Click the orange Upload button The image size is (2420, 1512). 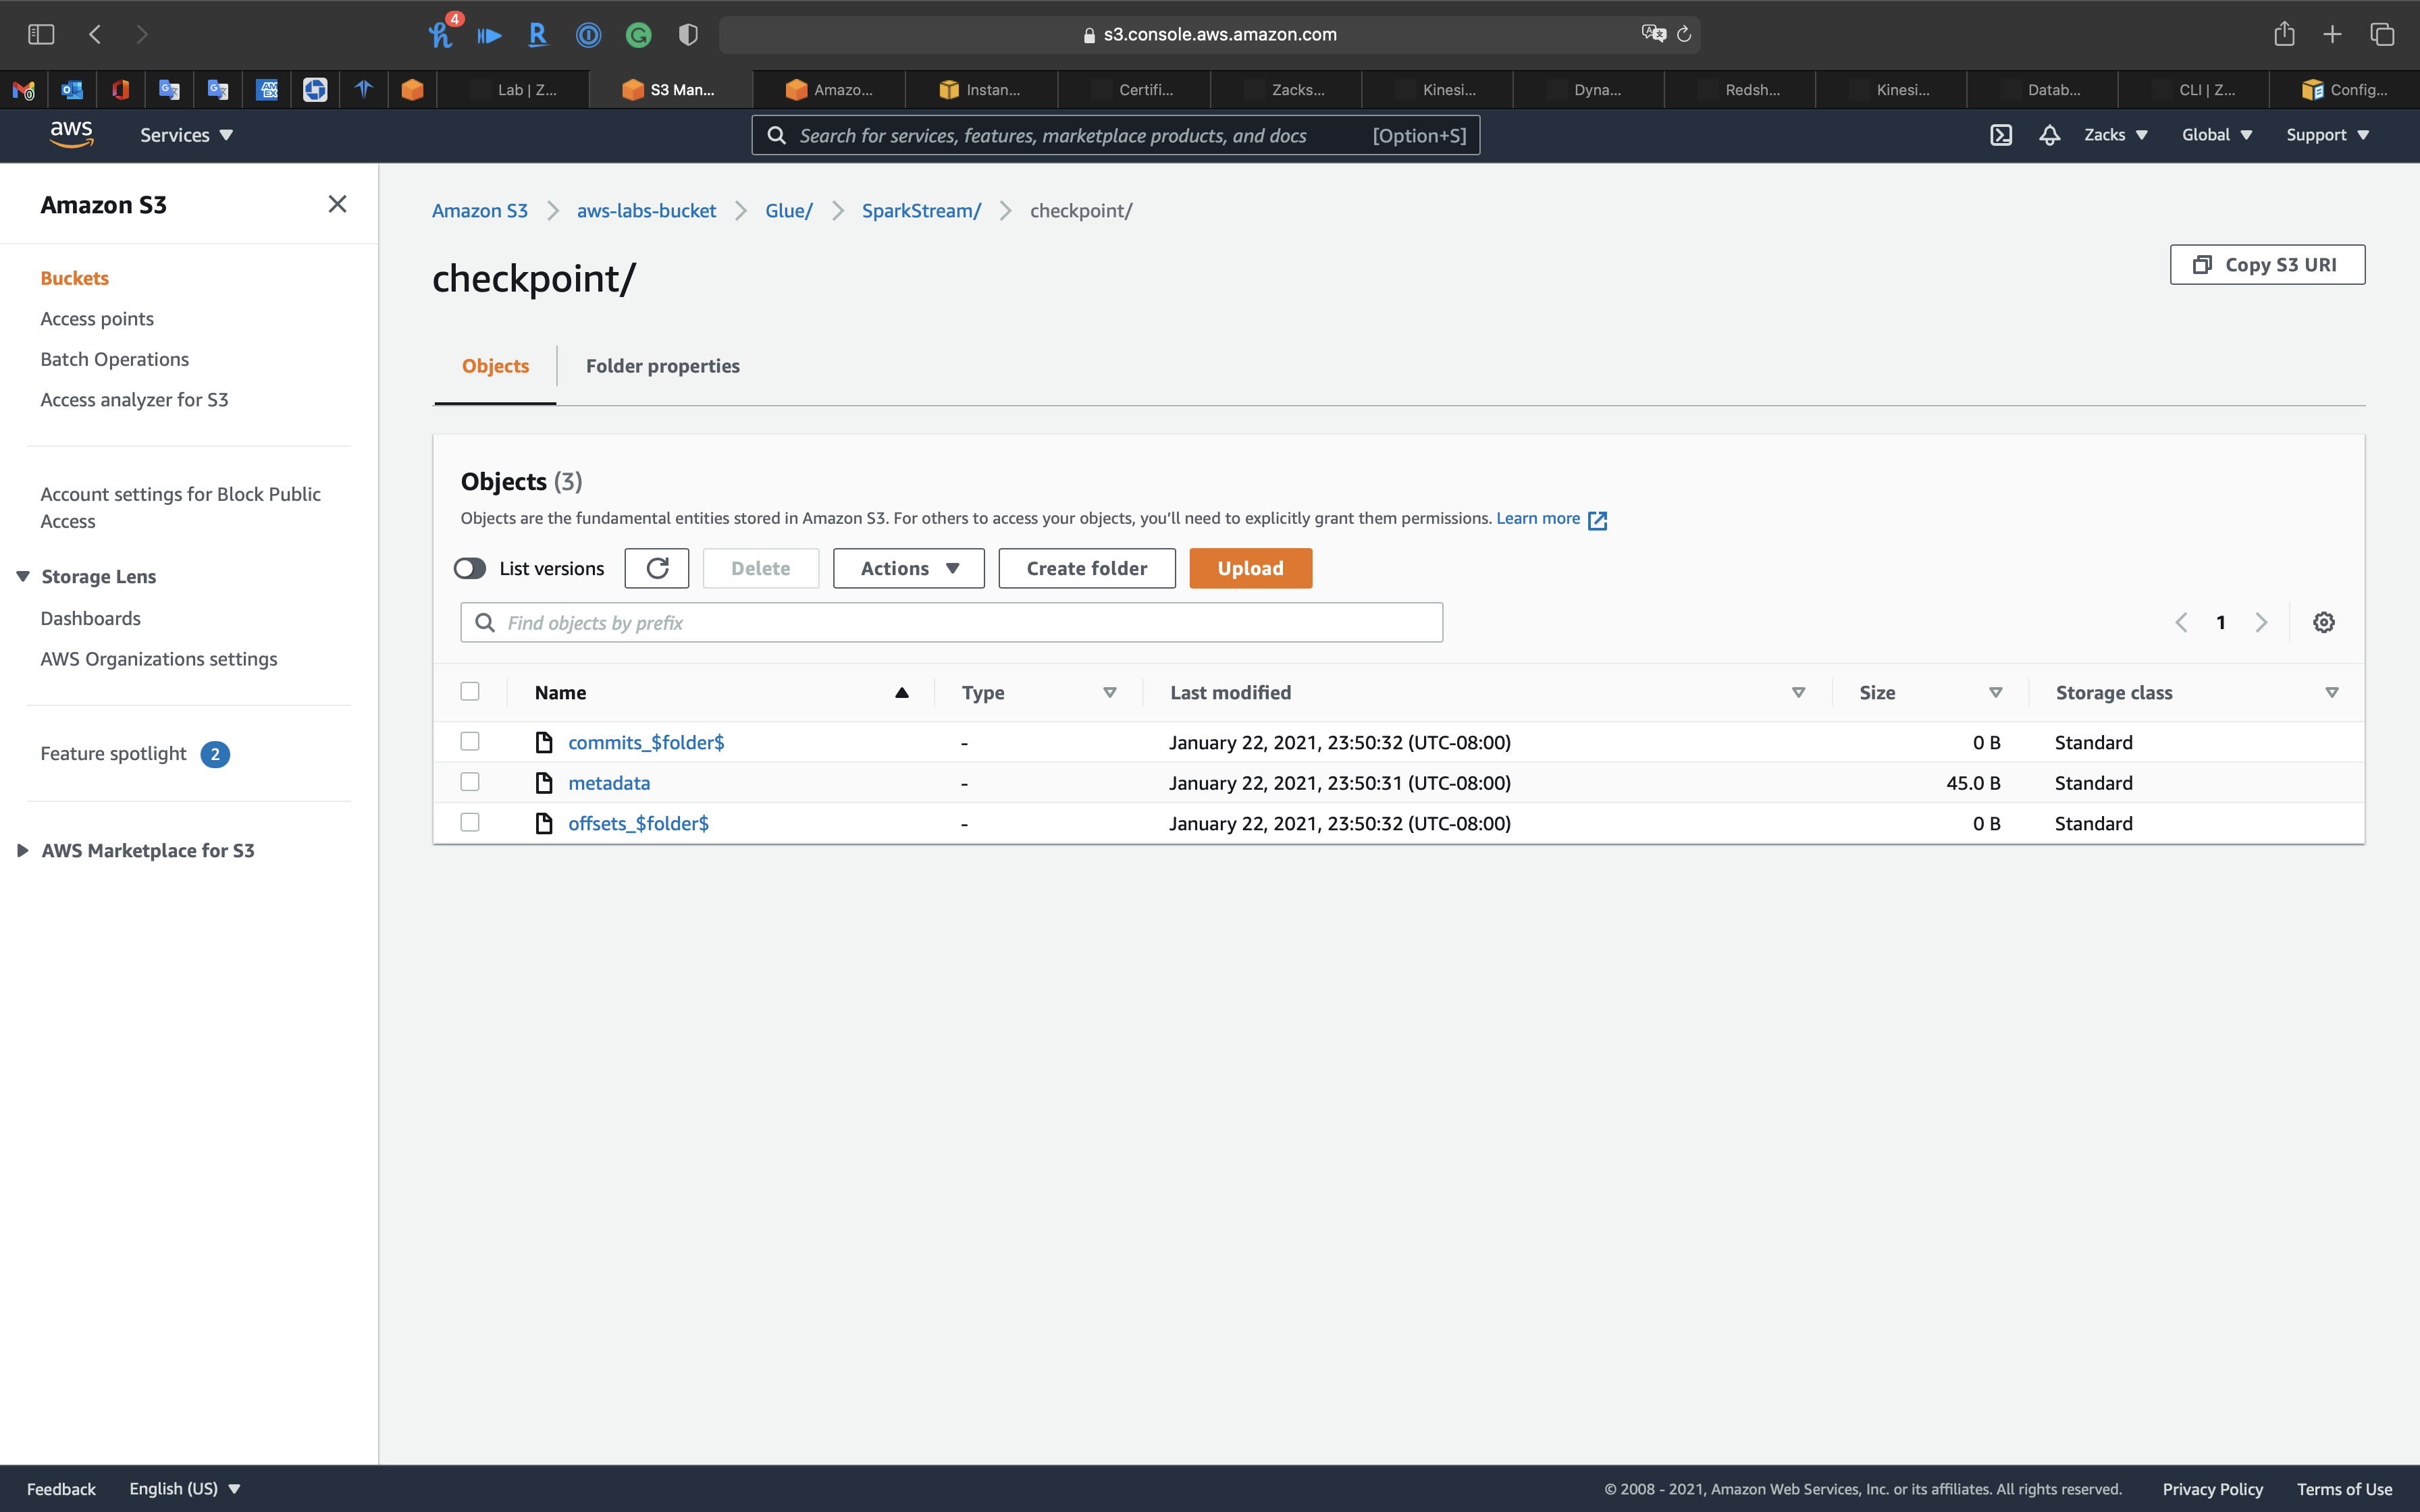coord(1250,568)
